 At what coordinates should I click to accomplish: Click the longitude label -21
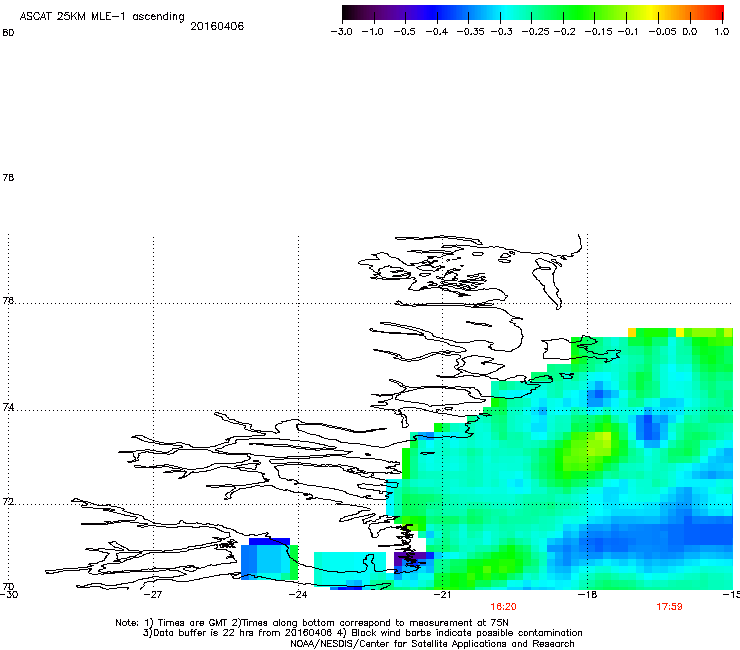[x=442, y=595]
